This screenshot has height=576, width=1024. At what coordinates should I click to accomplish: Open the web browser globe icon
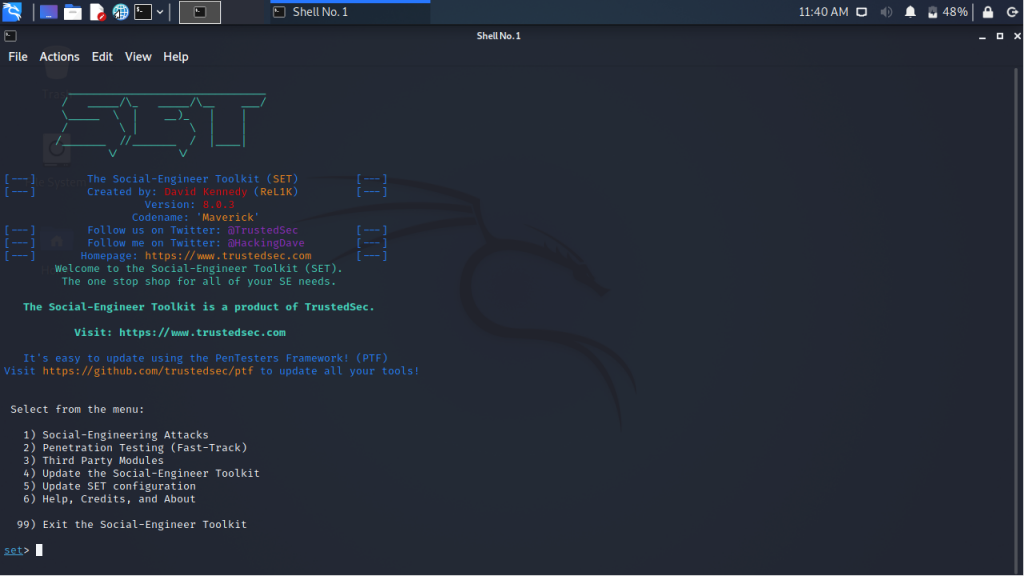(120, 12)
